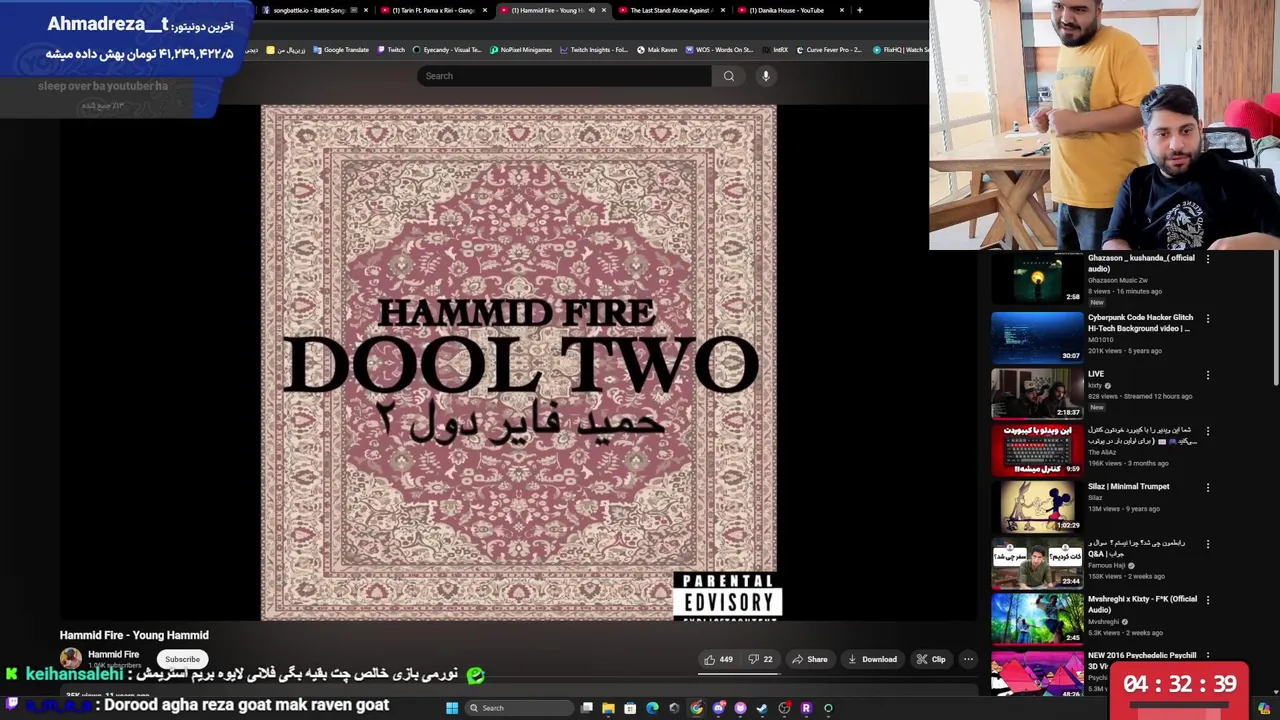The width and height of the screenshot is (1280, 720).
Task: Click the YouTube search magnifier button
Action: [x=729, y=76]
